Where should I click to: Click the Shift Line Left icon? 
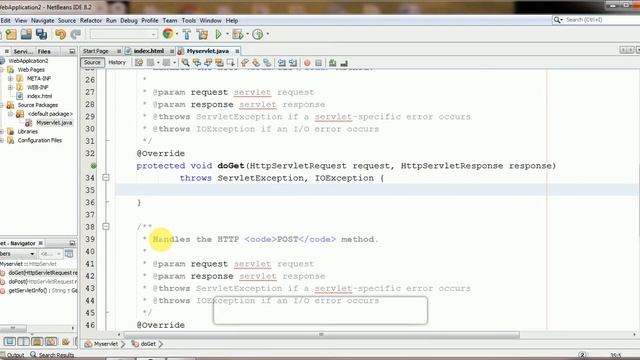pos(282,63)
